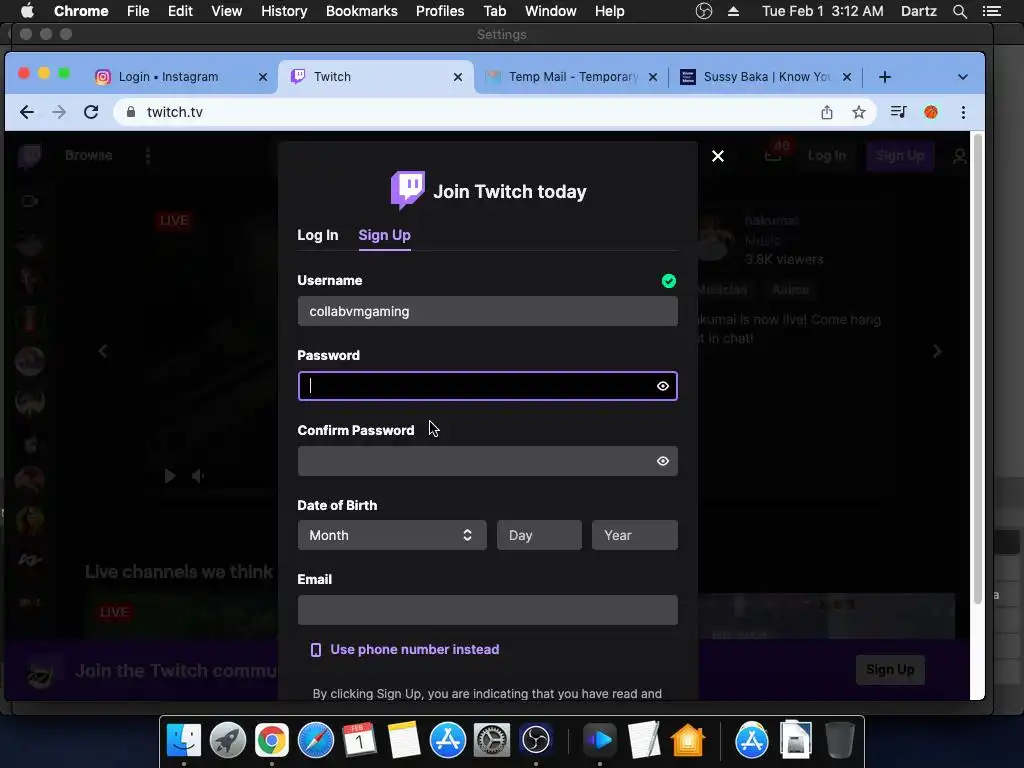Go forward in Chrome
1024x768 pixels.
click(x=59, y=112)
